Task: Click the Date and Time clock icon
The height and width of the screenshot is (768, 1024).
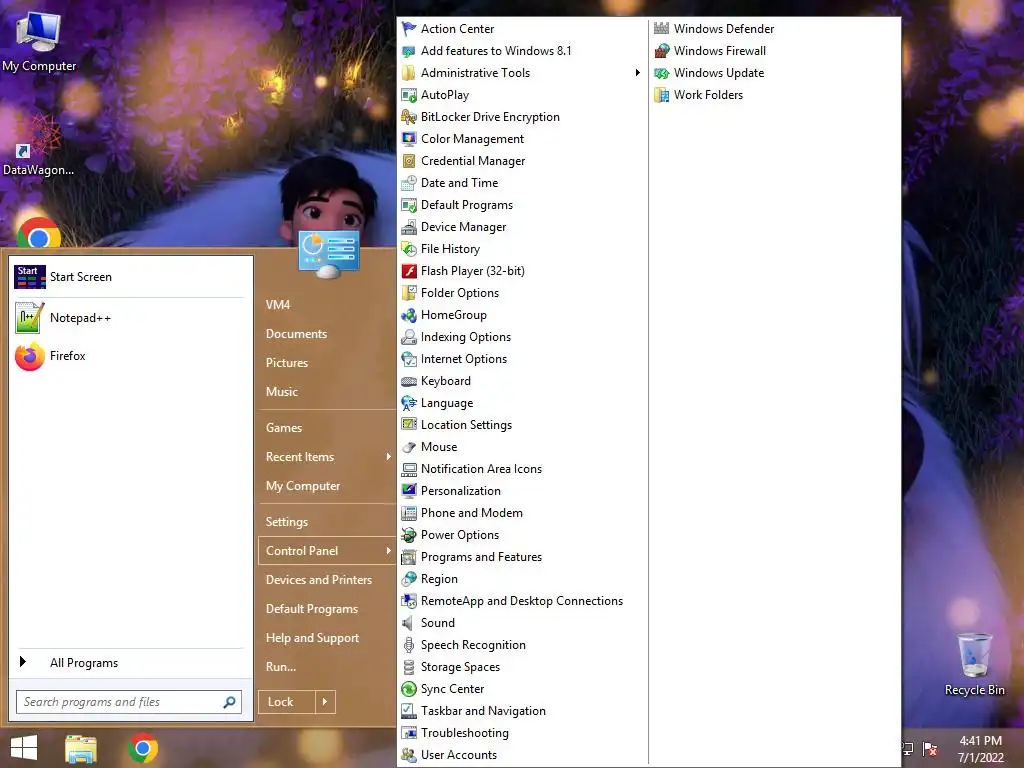Action: pyautogui.click(x=409, y=183)
